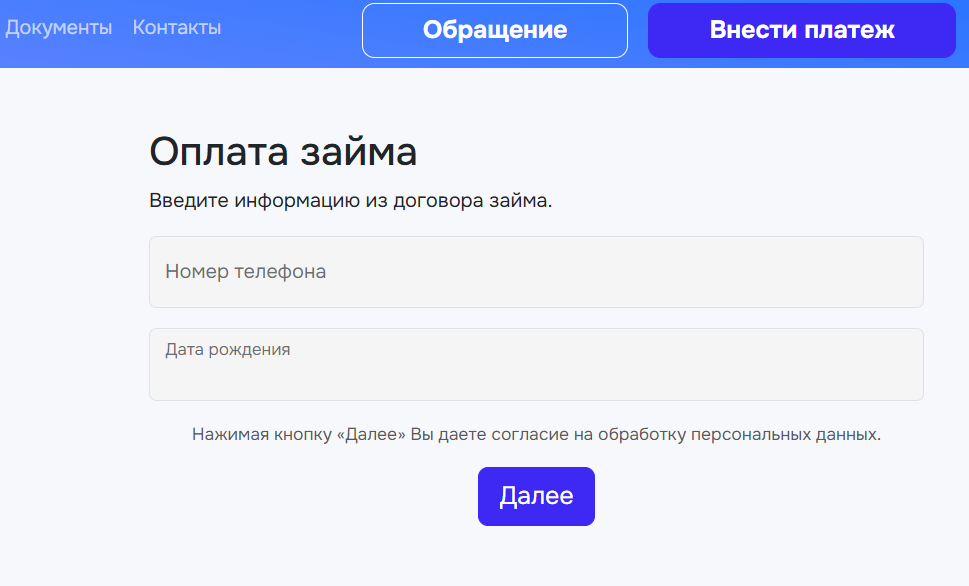The image size is (969, 586).
Task: Submit an appeal via Обращение
Action: coord(495,30)
